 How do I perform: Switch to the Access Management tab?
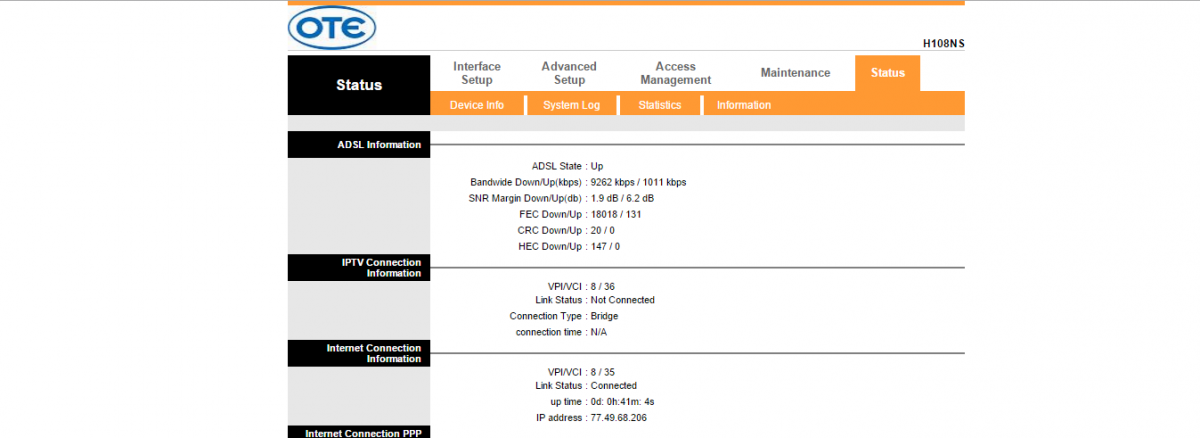pyautogui.click(x=676, y=73)
